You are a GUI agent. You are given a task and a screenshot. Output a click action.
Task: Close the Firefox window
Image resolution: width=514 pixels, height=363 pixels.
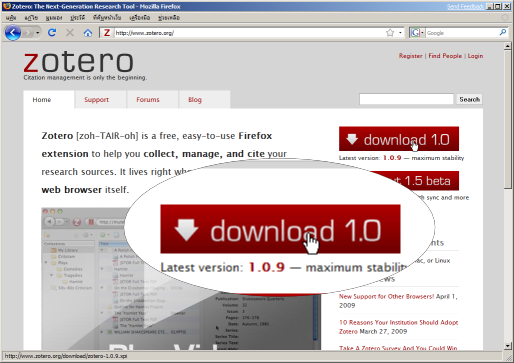[x=507, y=6]
